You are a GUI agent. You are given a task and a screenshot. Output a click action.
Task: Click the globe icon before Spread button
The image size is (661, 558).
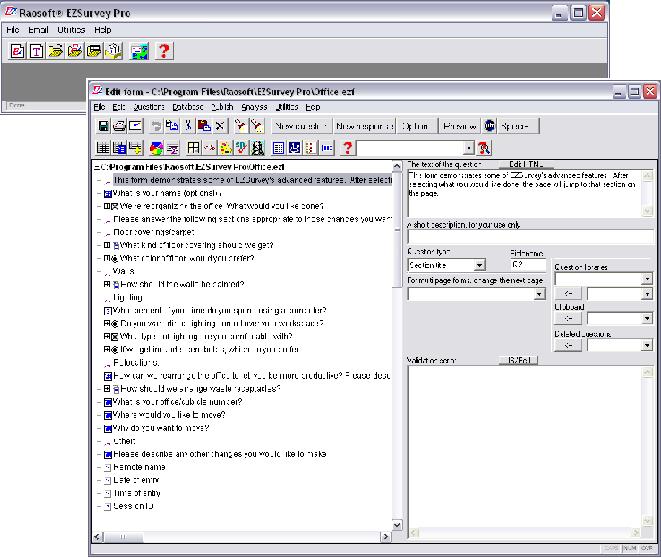(489, 126)
